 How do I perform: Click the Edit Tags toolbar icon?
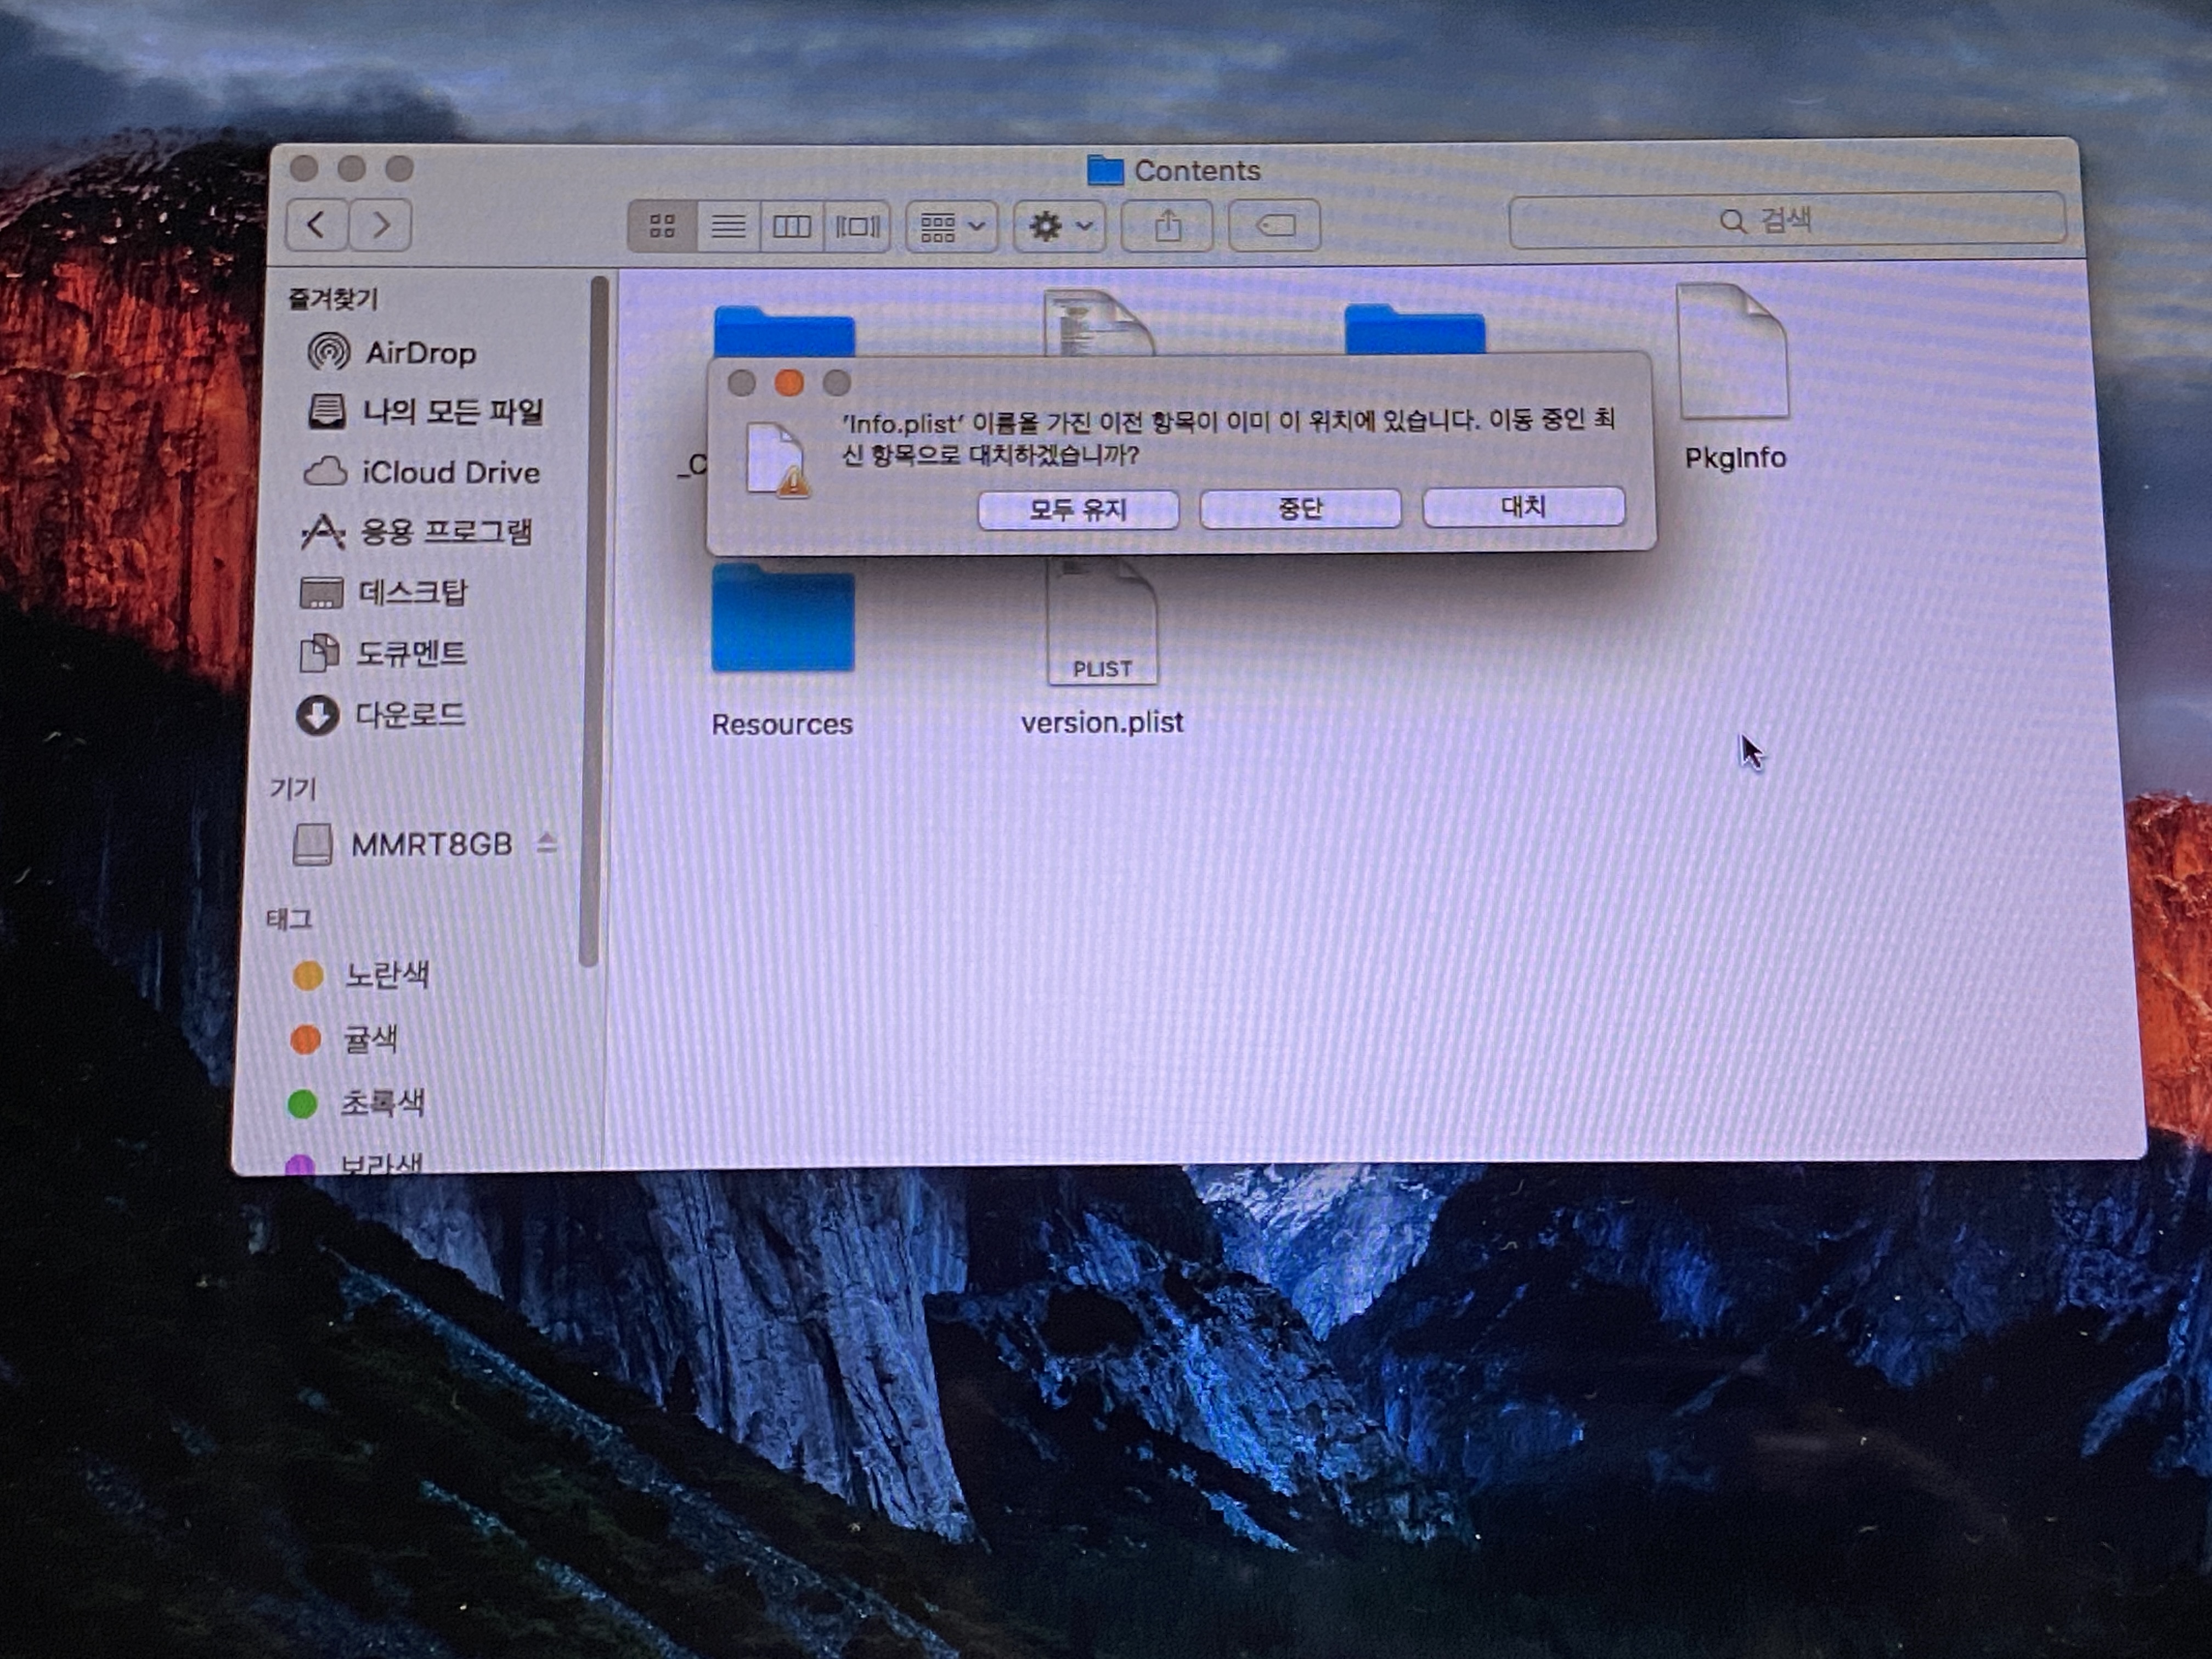[x=1274, y=225]
